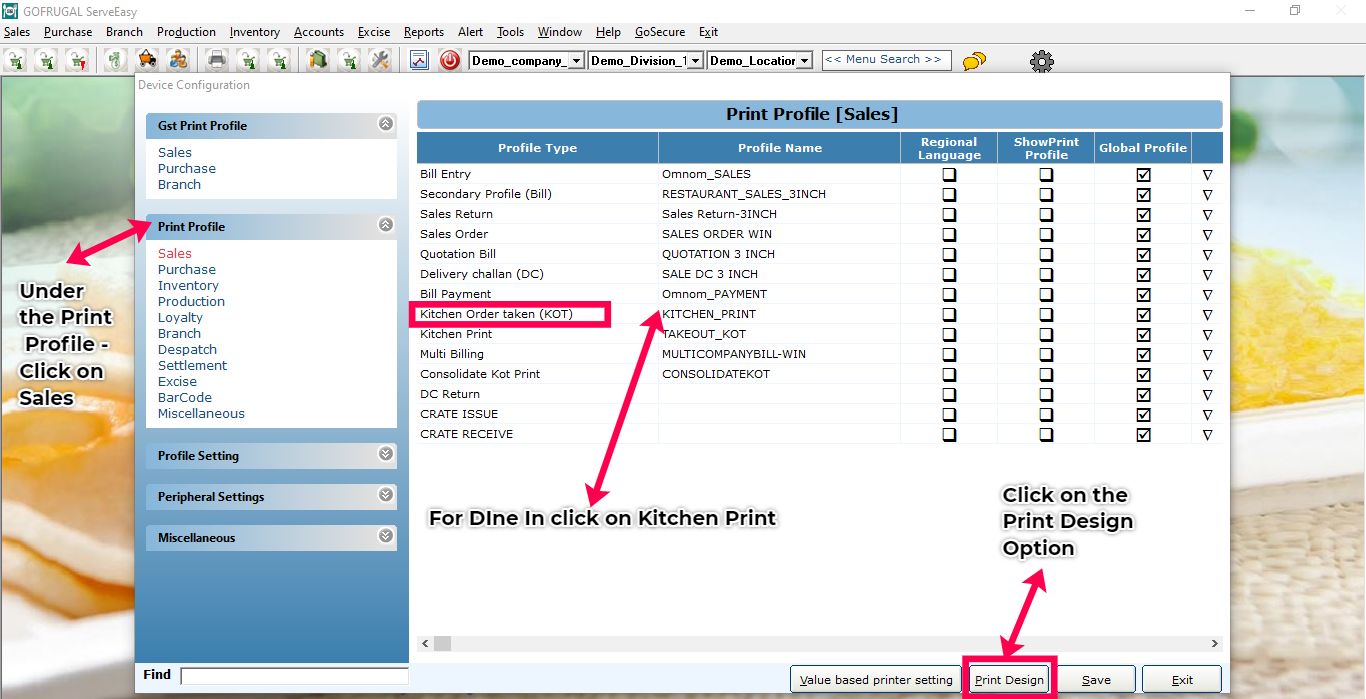Viewport: 1366px width, 699px height.
Task: Open the Inventory menu
Action: point(254,32)
